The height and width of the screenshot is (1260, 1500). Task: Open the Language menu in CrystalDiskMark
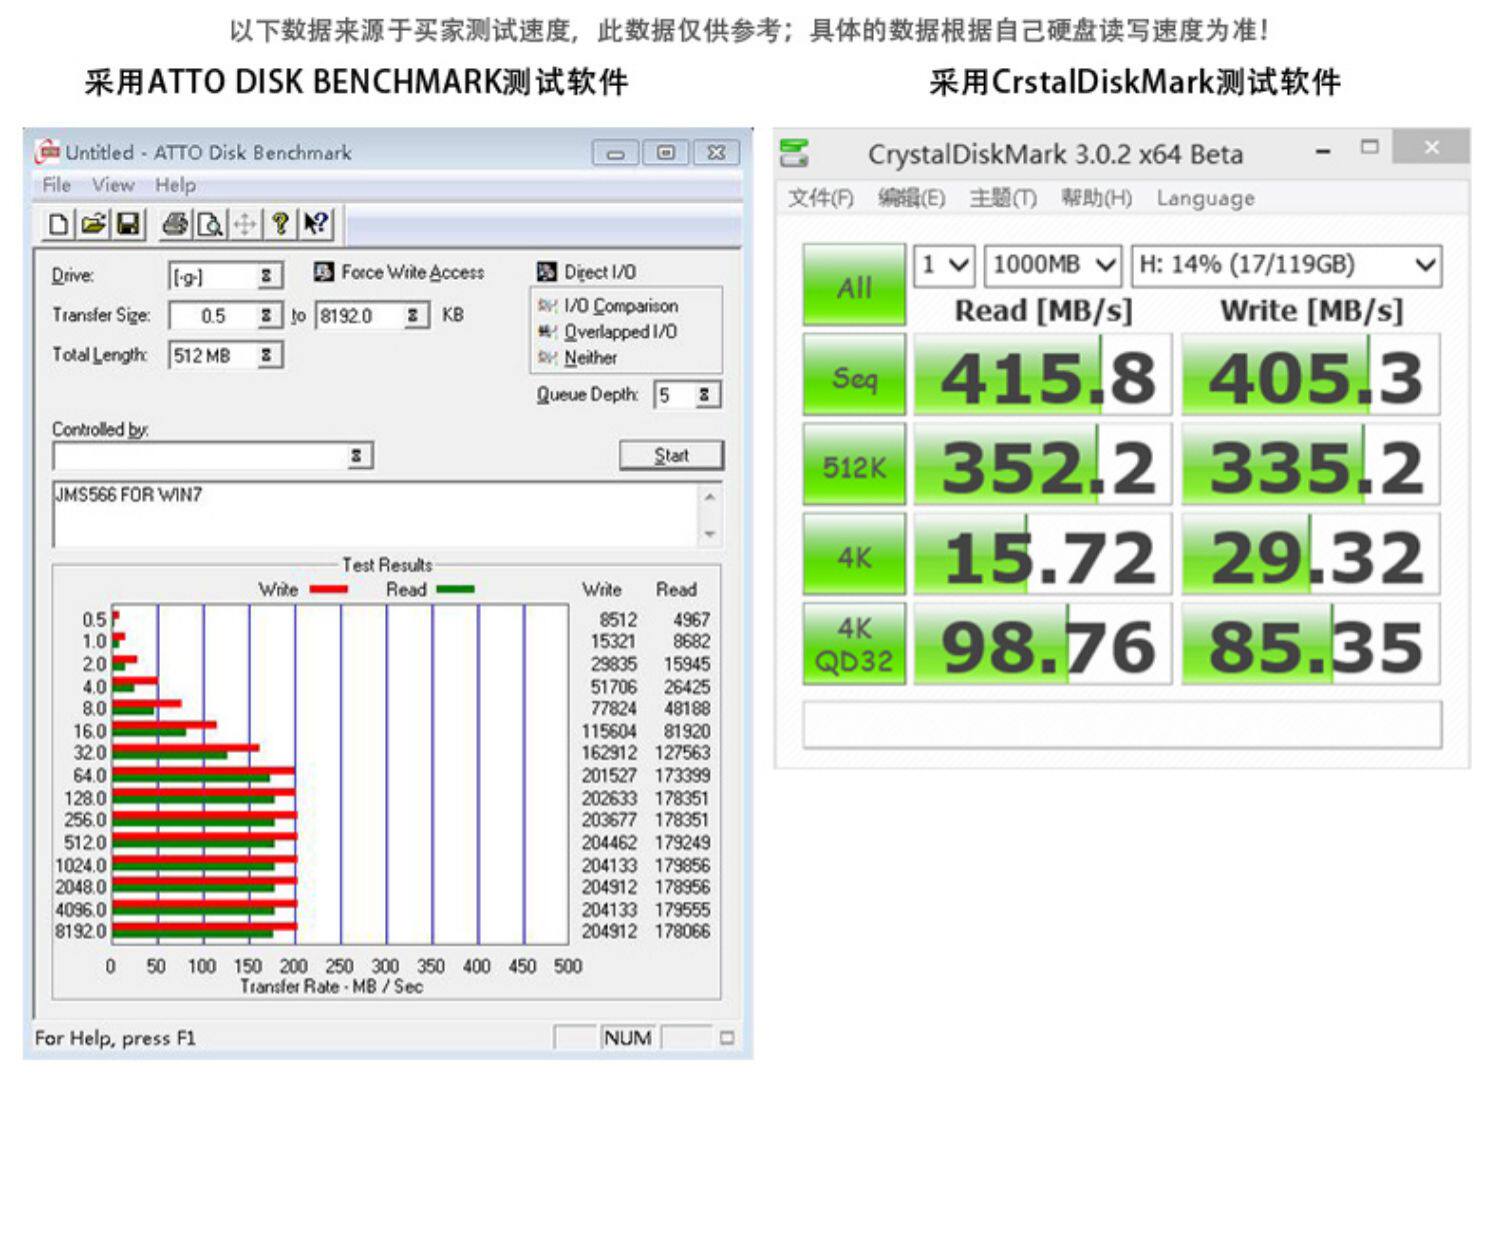(1205, 198)
